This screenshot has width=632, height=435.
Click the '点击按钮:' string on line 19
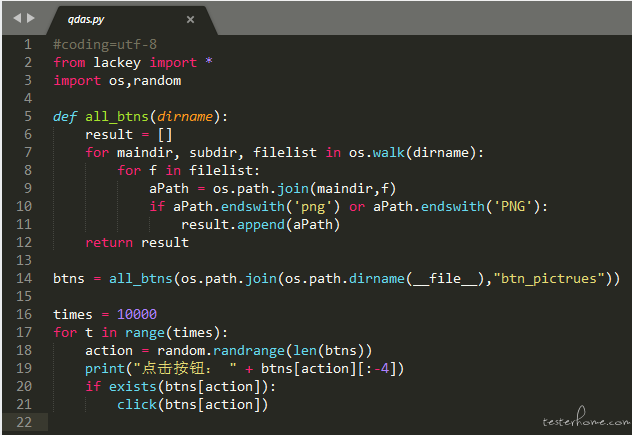pyautogui.click(x=185, y=368)
